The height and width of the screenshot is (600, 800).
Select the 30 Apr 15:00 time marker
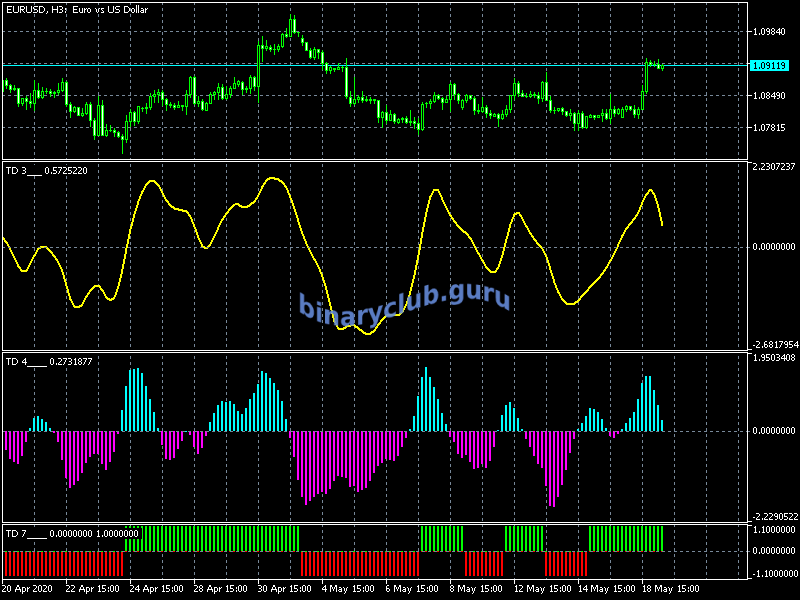pos(283,588)
